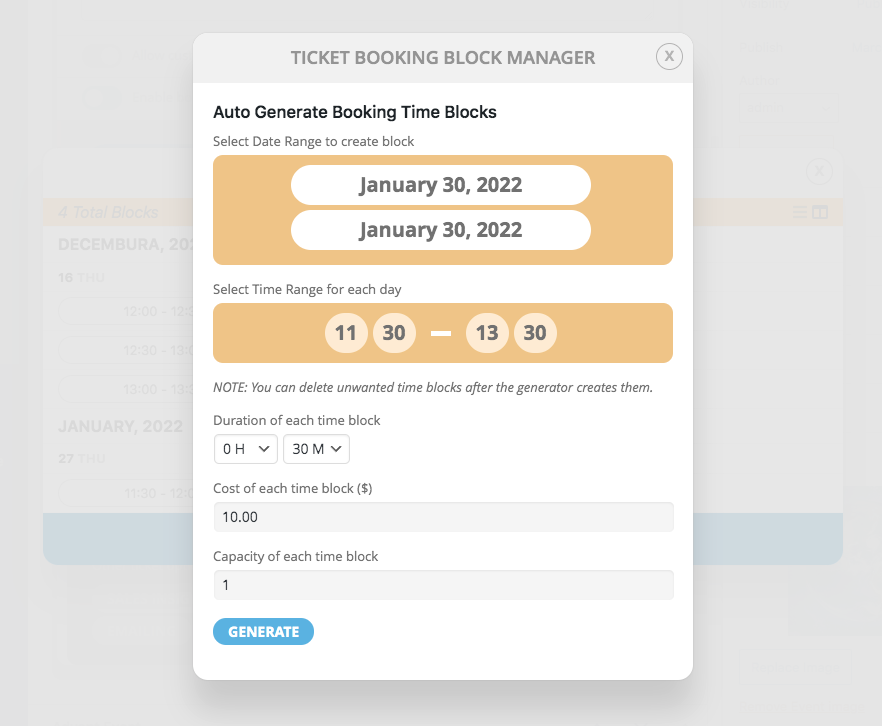Select the 11:30 block on January 27
Screen dimensions: 882x726
pyautogui.click(x=126, y=493)
